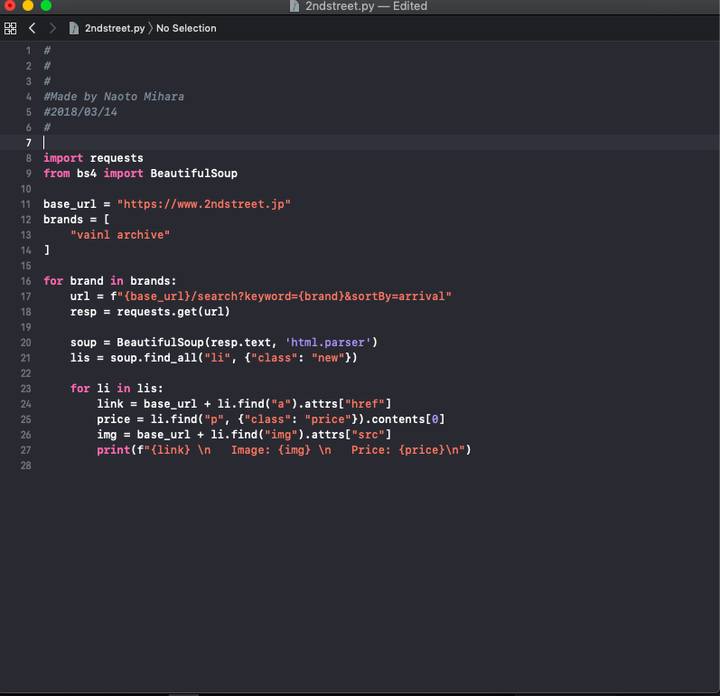Click the '2ndstreet.py — Edited' window title

point(366,6)
